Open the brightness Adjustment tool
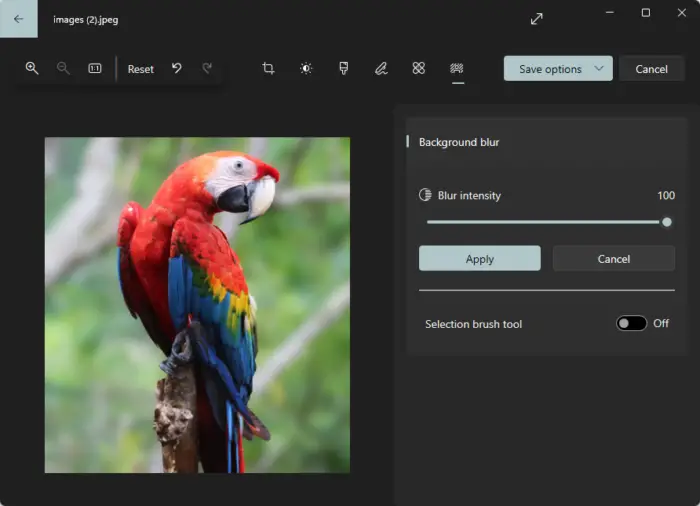Screen dimensions: 700x506 pyautogui.click(x=306, y=68)
